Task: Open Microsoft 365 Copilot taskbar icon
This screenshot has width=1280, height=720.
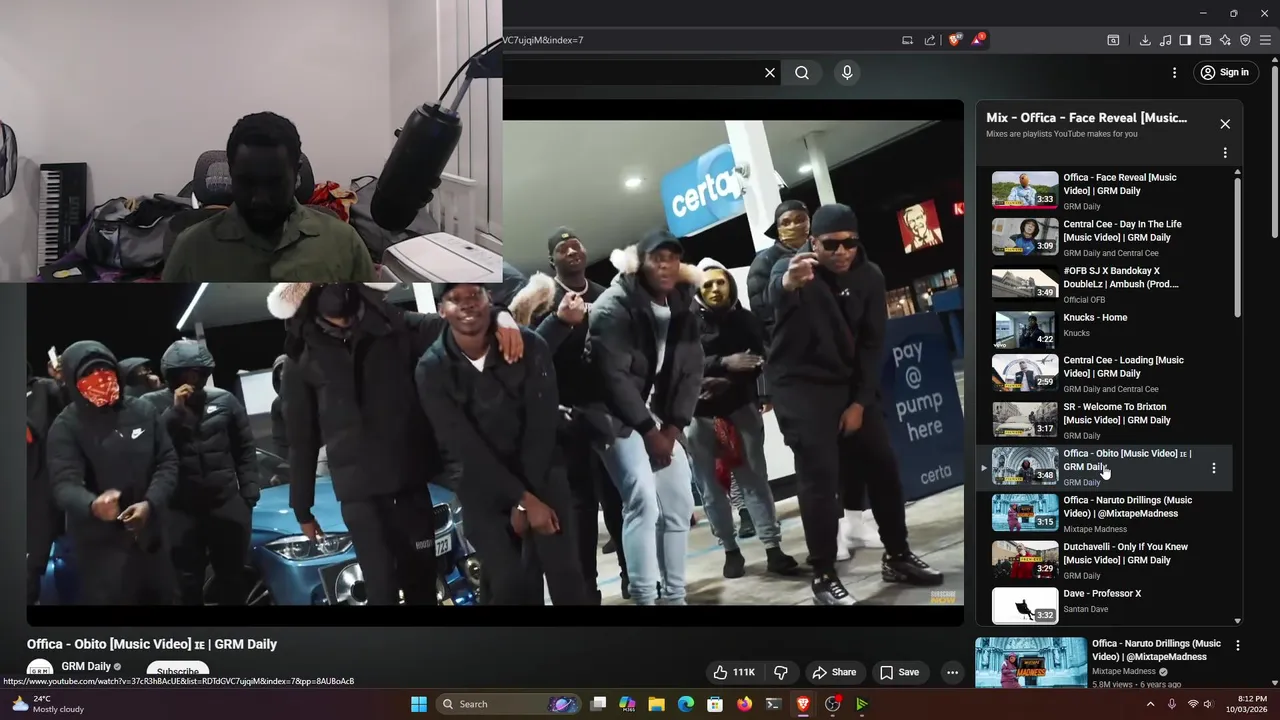Action: point(627,704)
